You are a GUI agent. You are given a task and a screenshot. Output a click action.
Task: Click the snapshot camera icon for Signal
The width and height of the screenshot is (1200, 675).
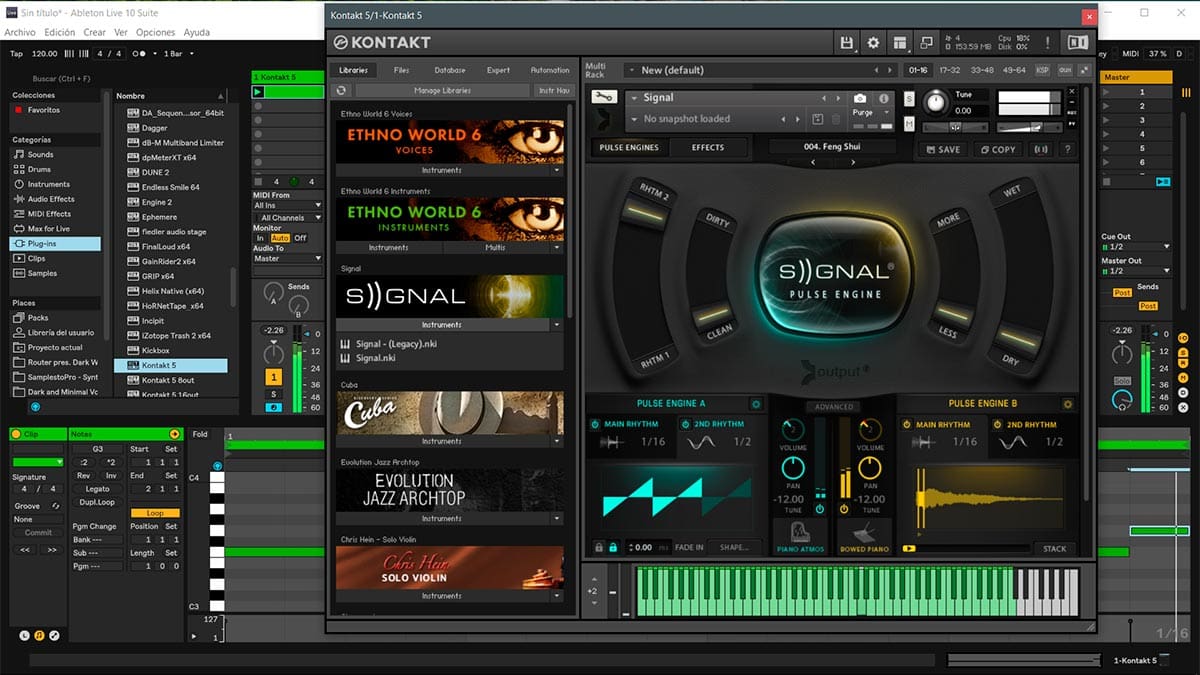860,98
